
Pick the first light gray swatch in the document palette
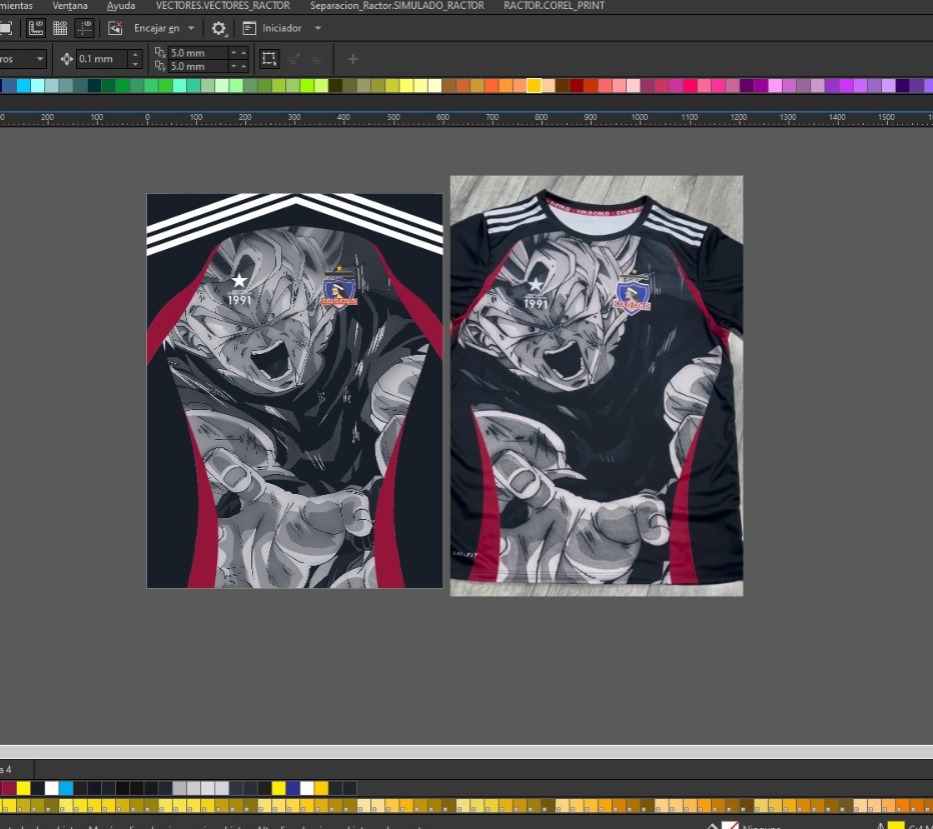pos(179,788)
